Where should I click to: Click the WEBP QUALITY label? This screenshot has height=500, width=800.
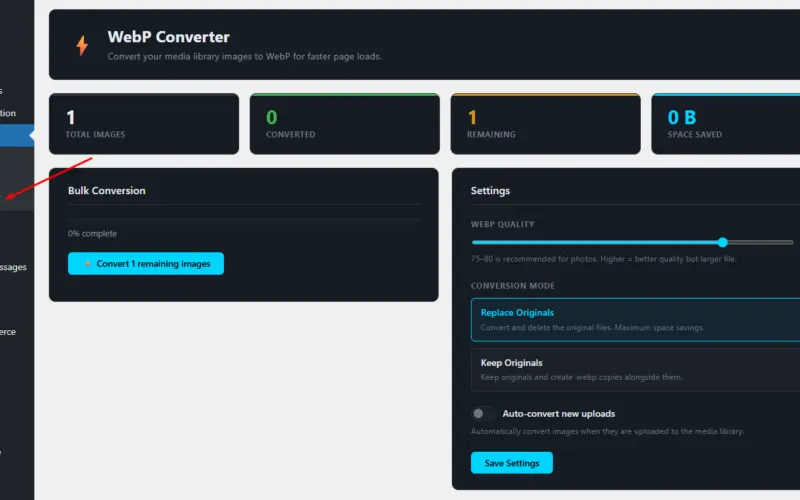click(503, 224)
